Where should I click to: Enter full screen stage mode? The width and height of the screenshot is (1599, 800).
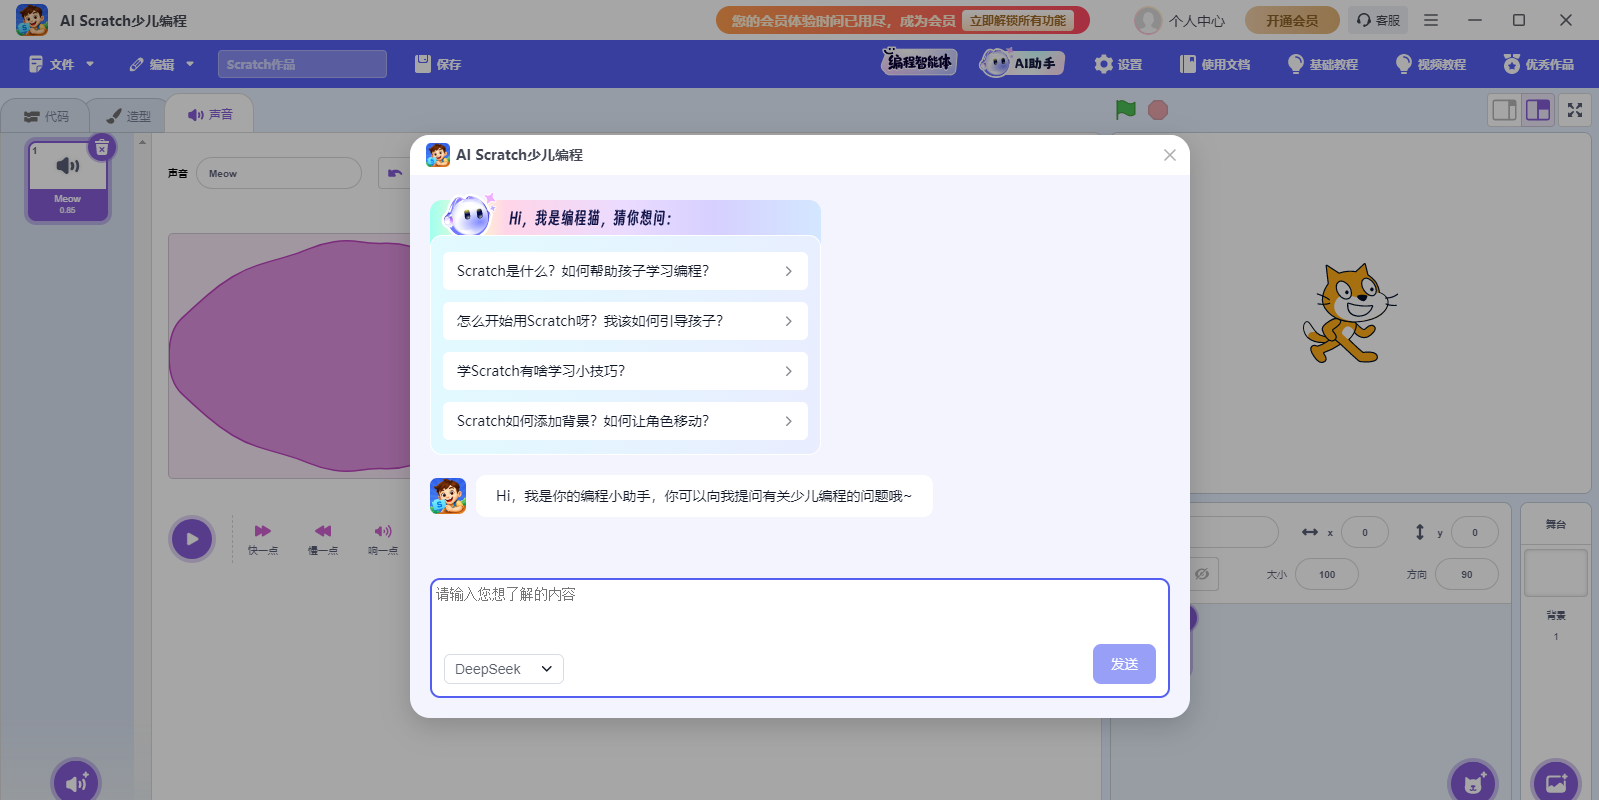point(1575,110)
